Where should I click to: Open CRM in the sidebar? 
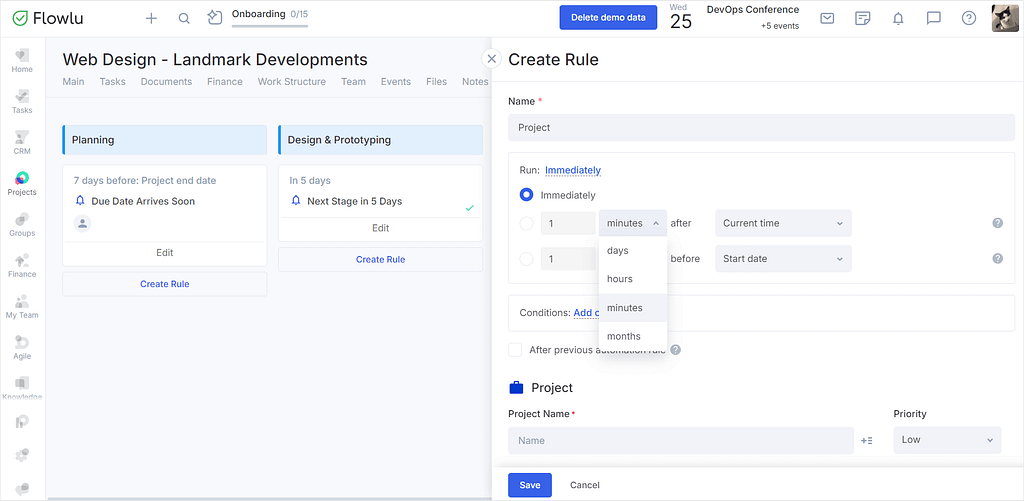pyautogui.click(x=22, y=143)
